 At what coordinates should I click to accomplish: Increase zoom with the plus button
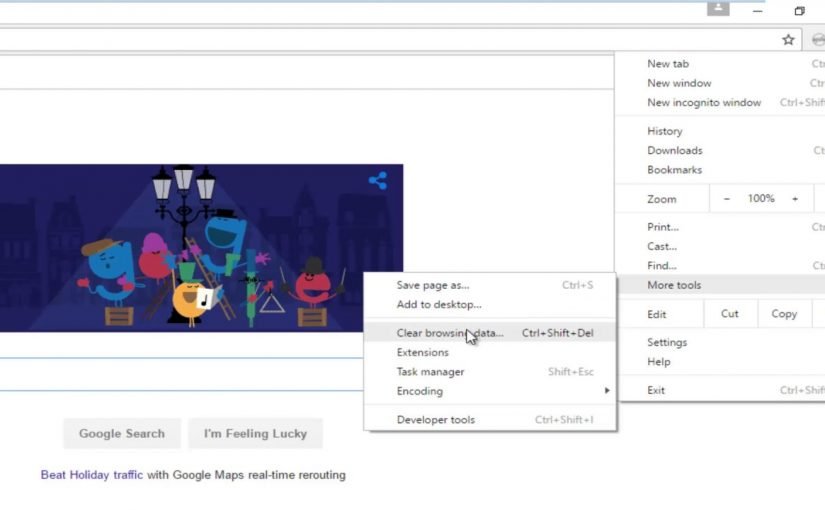795,199
